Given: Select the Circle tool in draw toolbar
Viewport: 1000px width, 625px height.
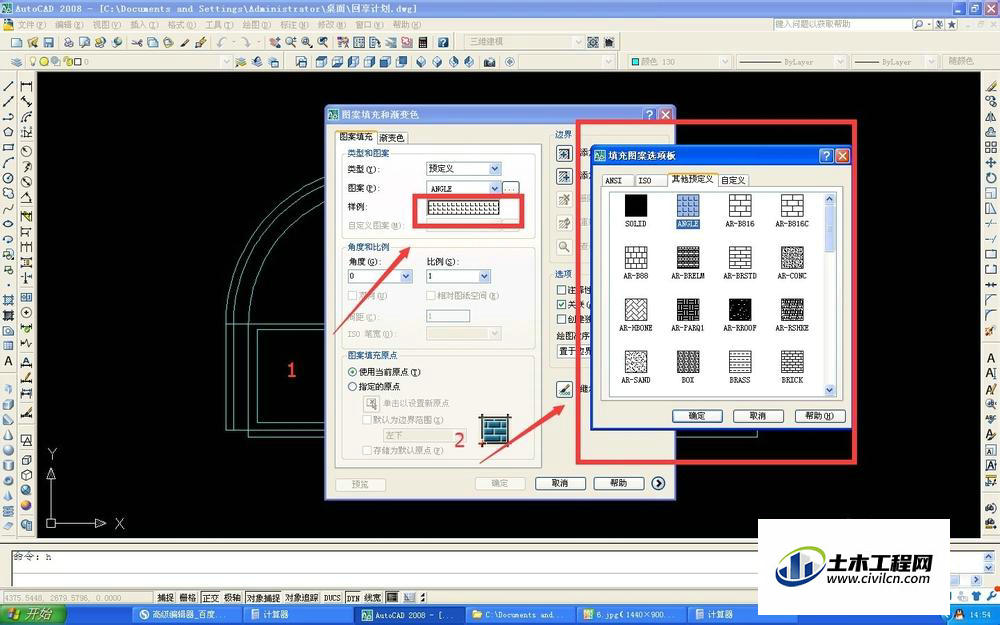Looking at the screenshot, I should (x=8, y=177).
